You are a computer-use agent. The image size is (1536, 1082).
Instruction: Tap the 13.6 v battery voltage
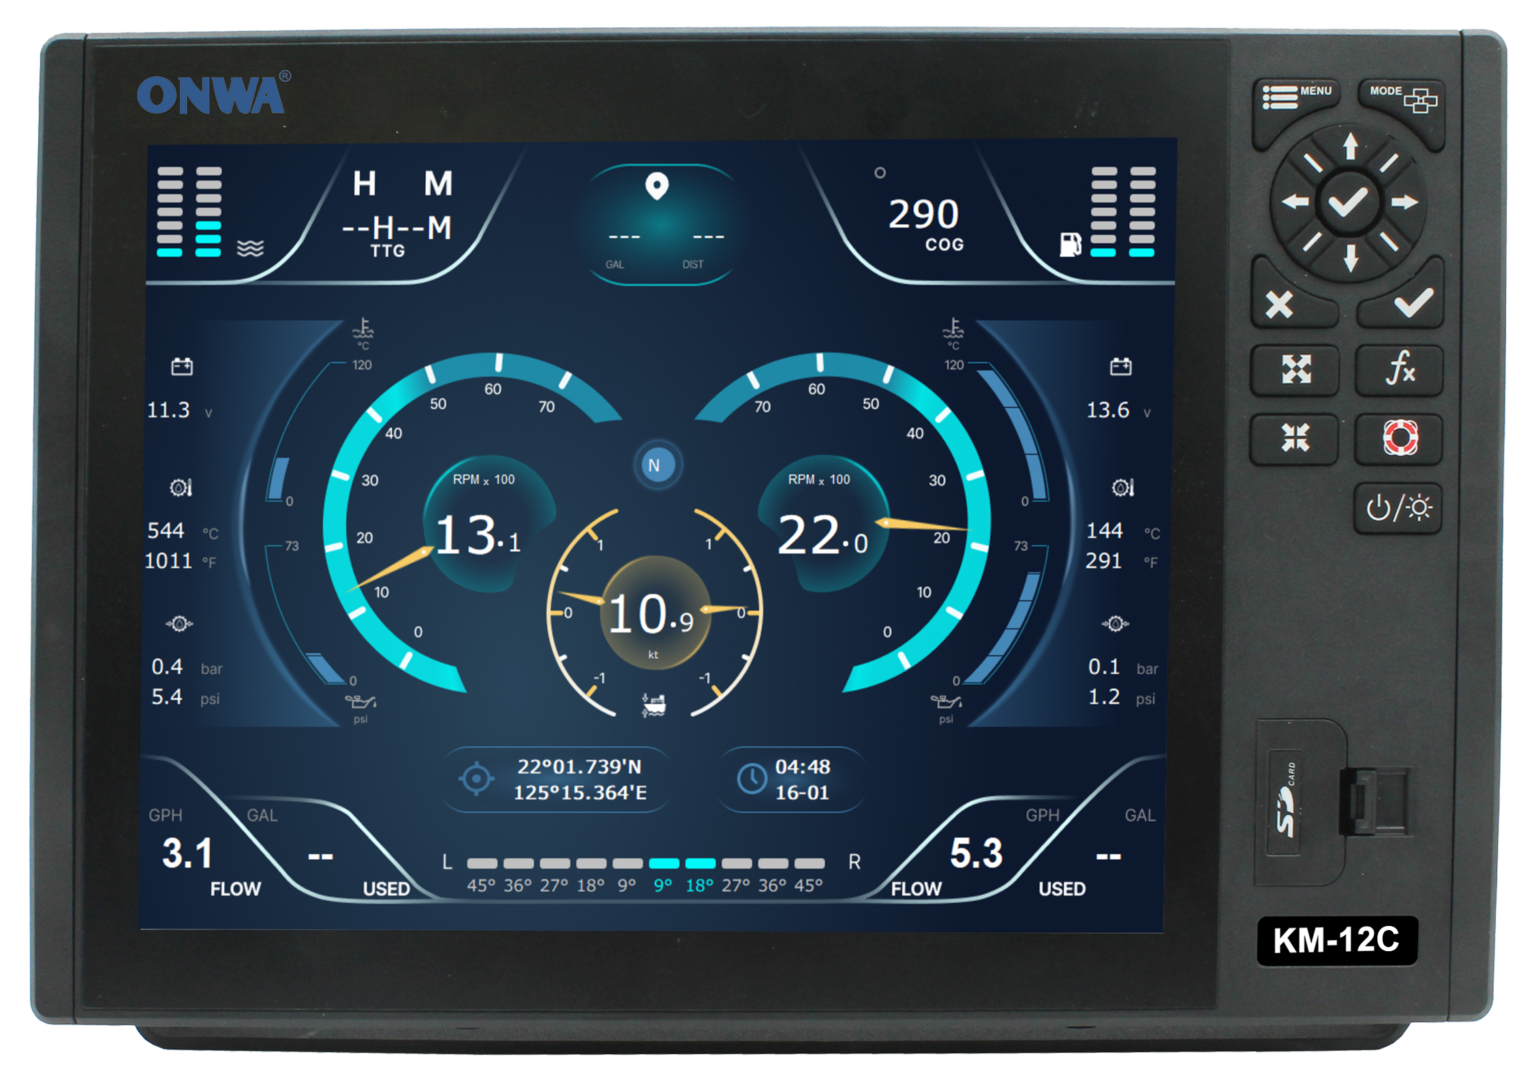1108,410
